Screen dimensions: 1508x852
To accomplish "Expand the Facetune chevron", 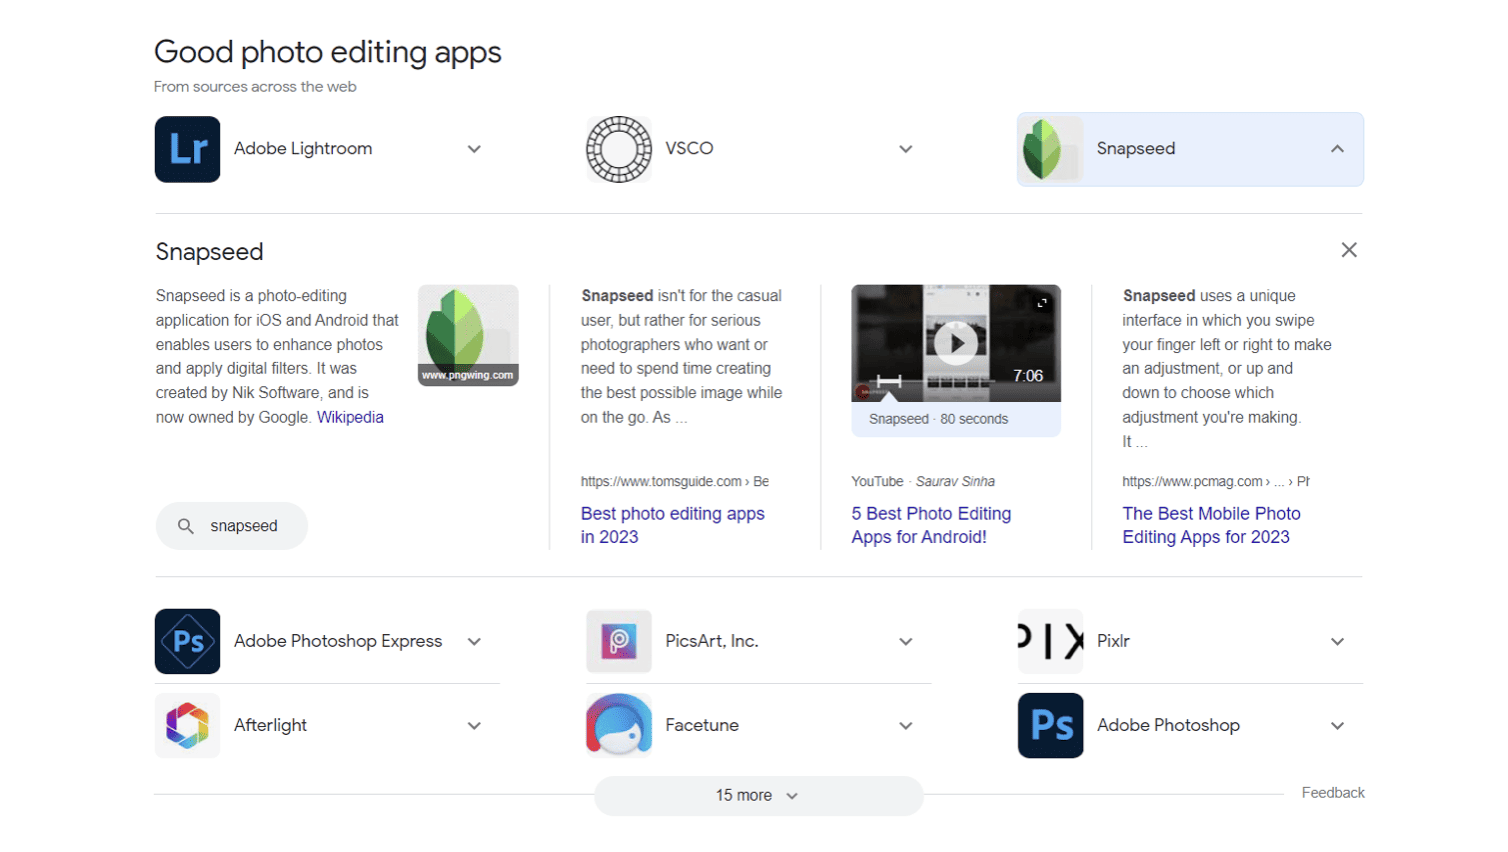I will (905, 726).
